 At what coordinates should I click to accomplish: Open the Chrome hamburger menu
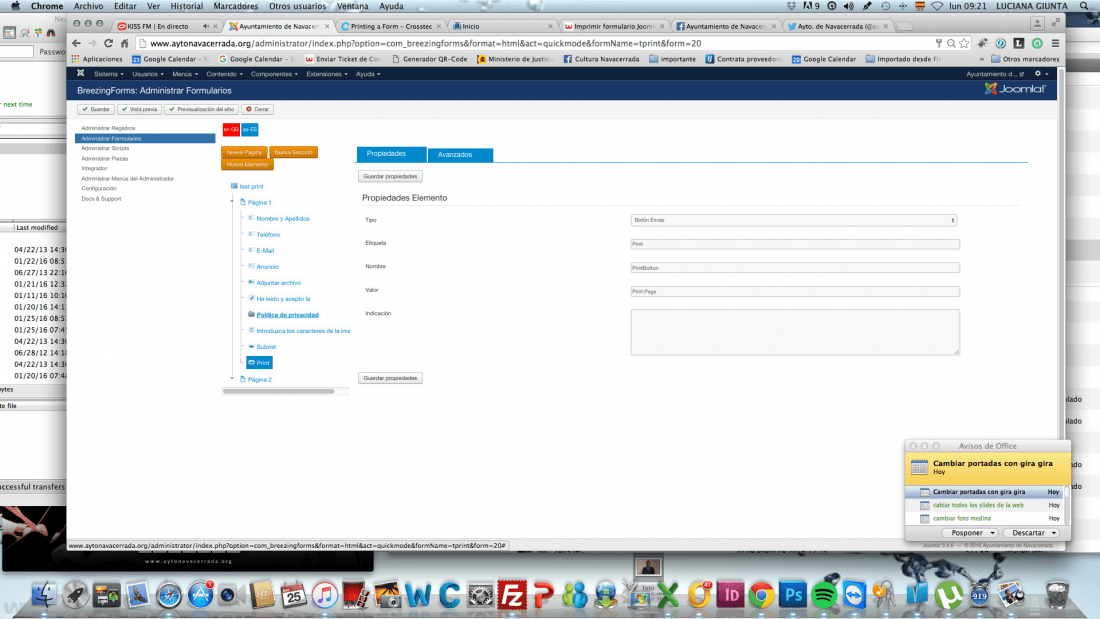click(x=1055, y=44)
